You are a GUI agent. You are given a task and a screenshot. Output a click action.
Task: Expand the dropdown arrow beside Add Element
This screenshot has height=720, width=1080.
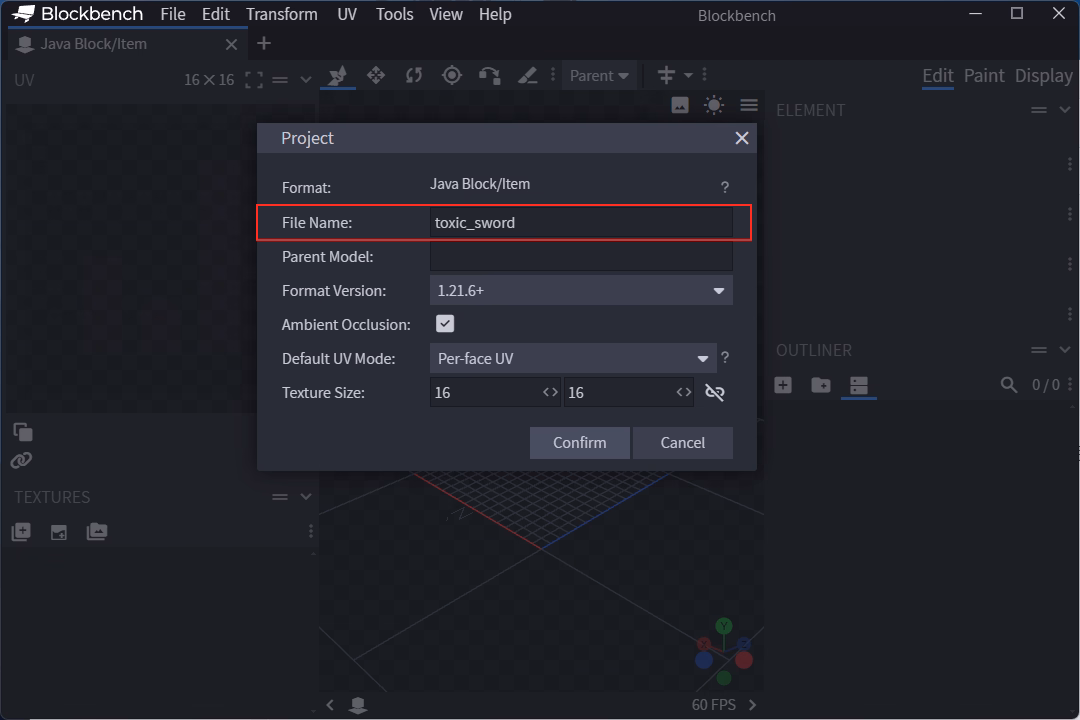pyautogui.click(x=688, y=75)
